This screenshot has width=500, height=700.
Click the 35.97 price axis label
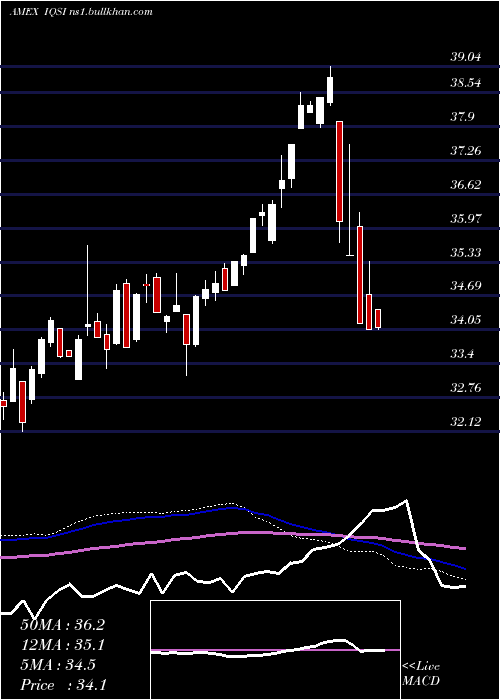coord(466,219)
